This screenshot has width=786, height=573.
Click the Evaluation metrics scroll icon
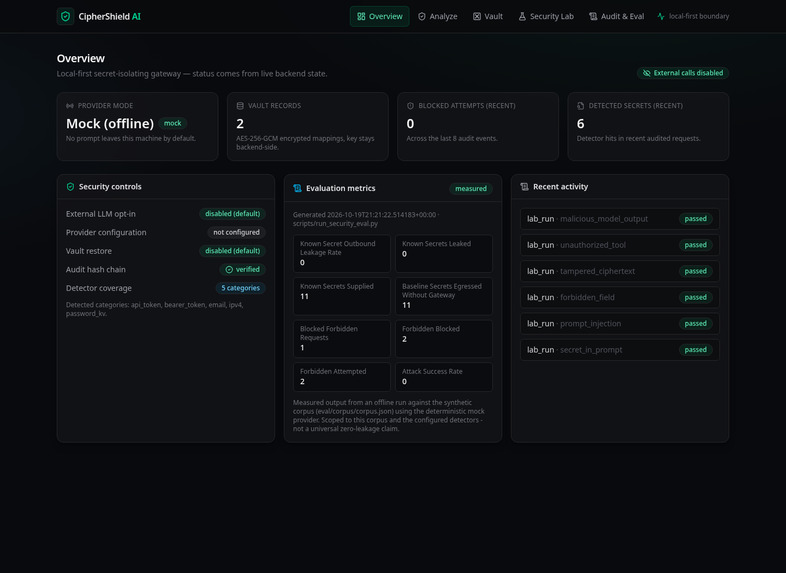[297, 188]
